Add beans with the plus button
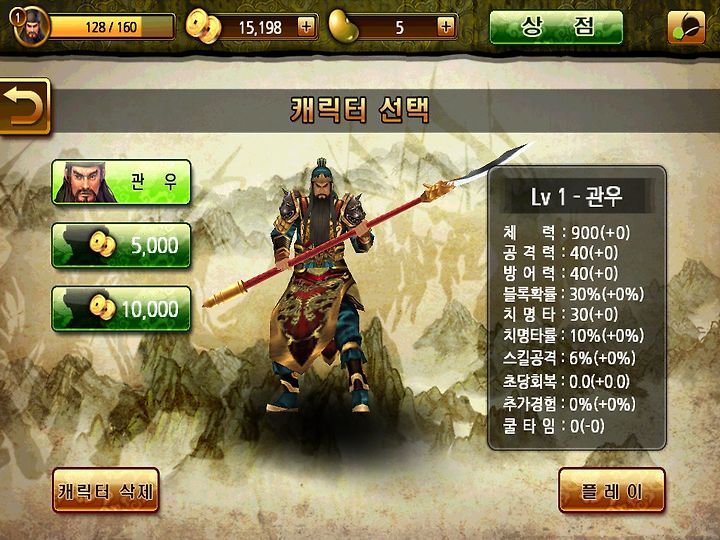Image resolution: width=720 pixels, height=540 pixels. pyautogui.click(x=446, y=27)
